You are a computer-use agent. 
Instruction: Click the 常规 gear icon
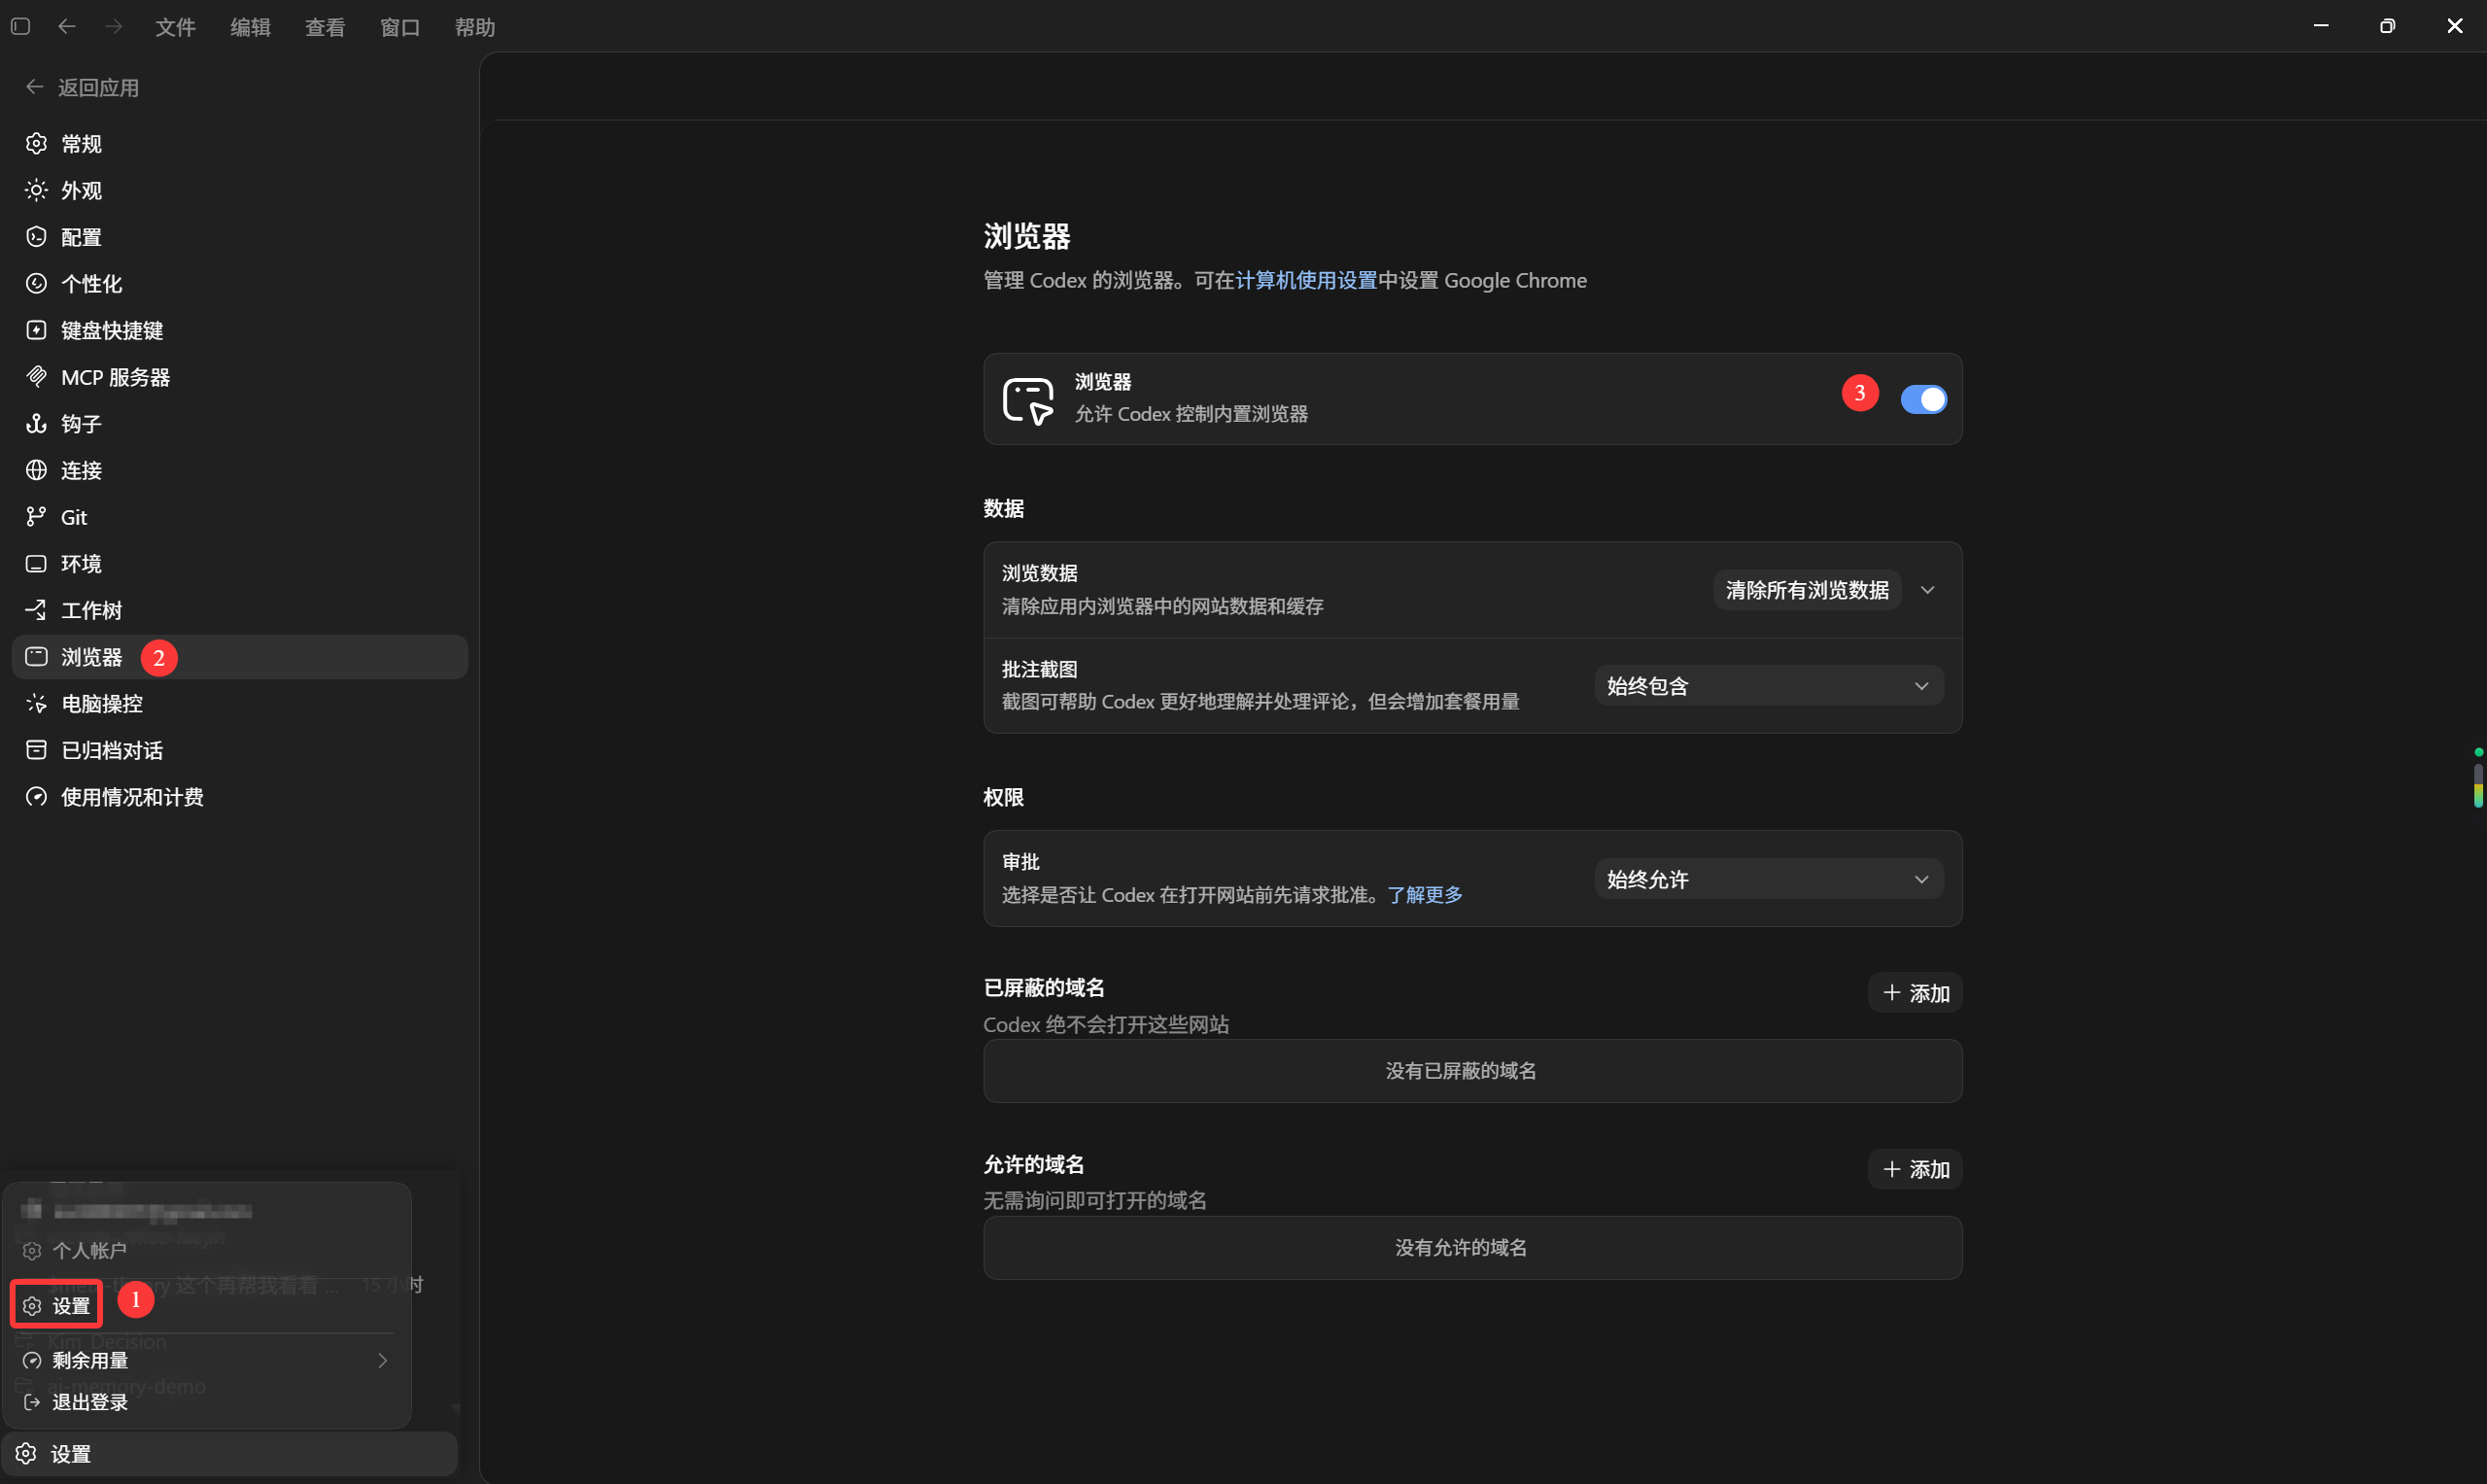pyautogui.click(x=36, y=144)
